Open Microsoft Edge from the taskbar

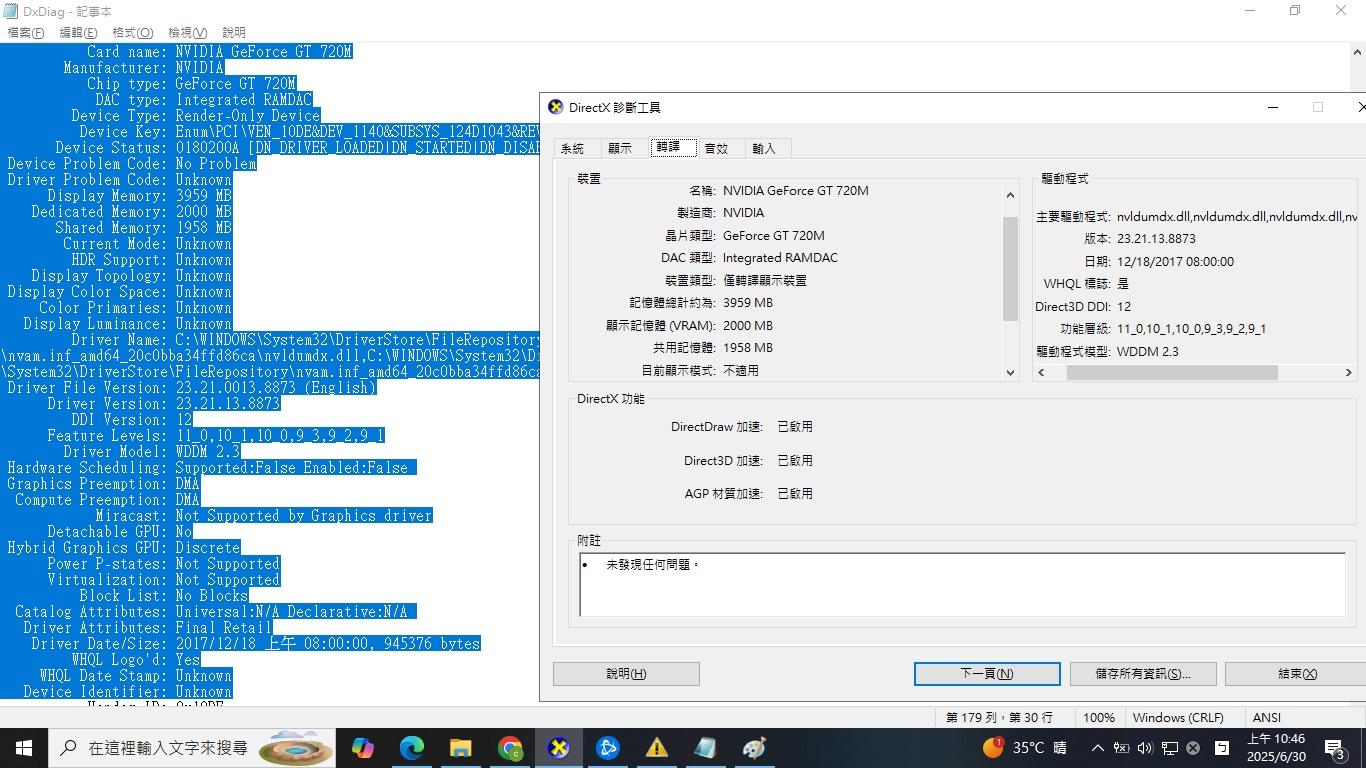pos(412,748)
